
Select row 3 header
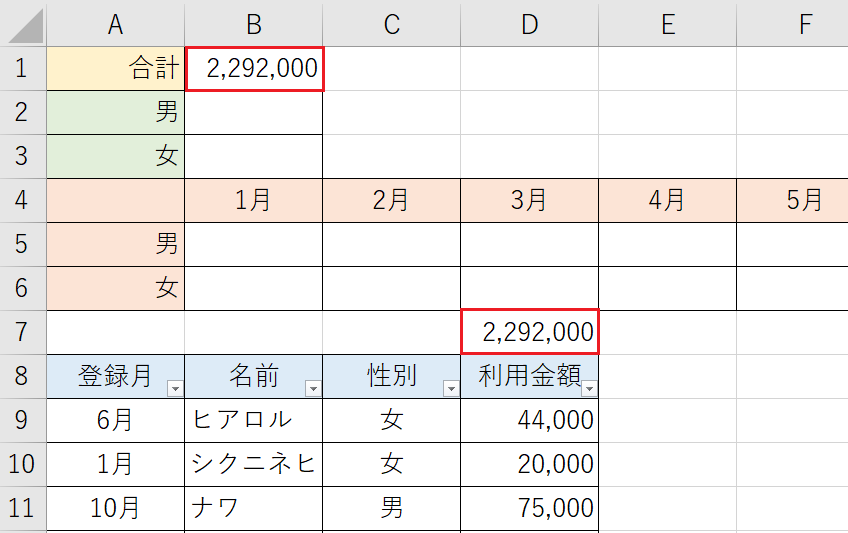point(23,156)
